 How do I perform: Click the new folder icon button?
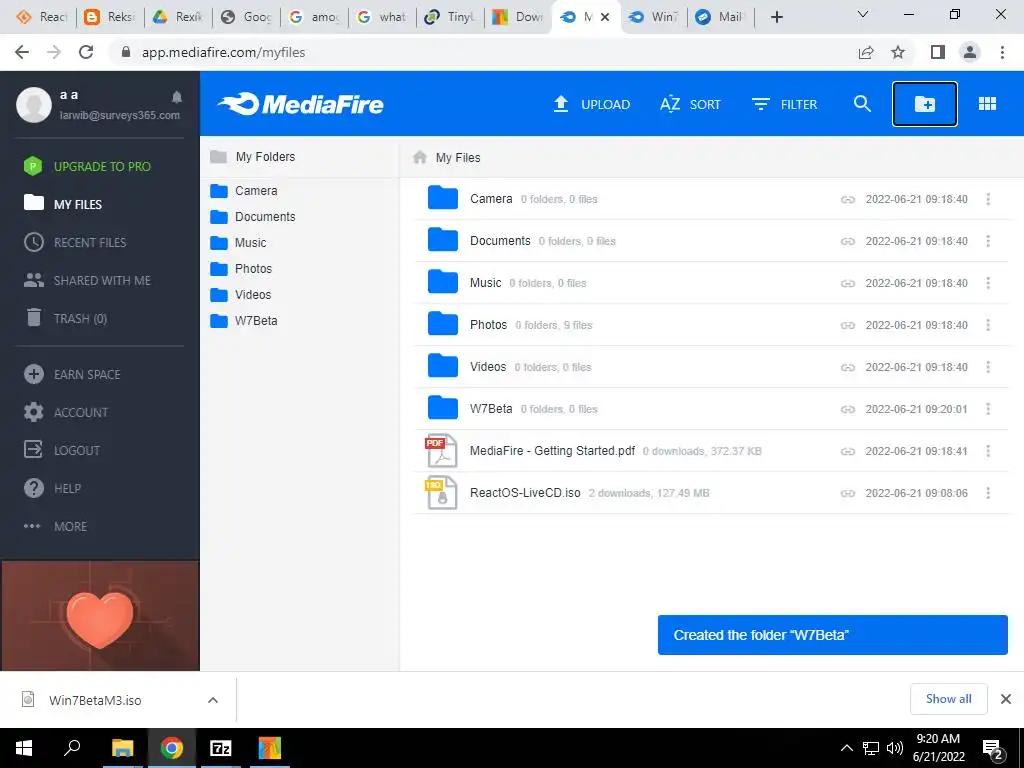924,104
